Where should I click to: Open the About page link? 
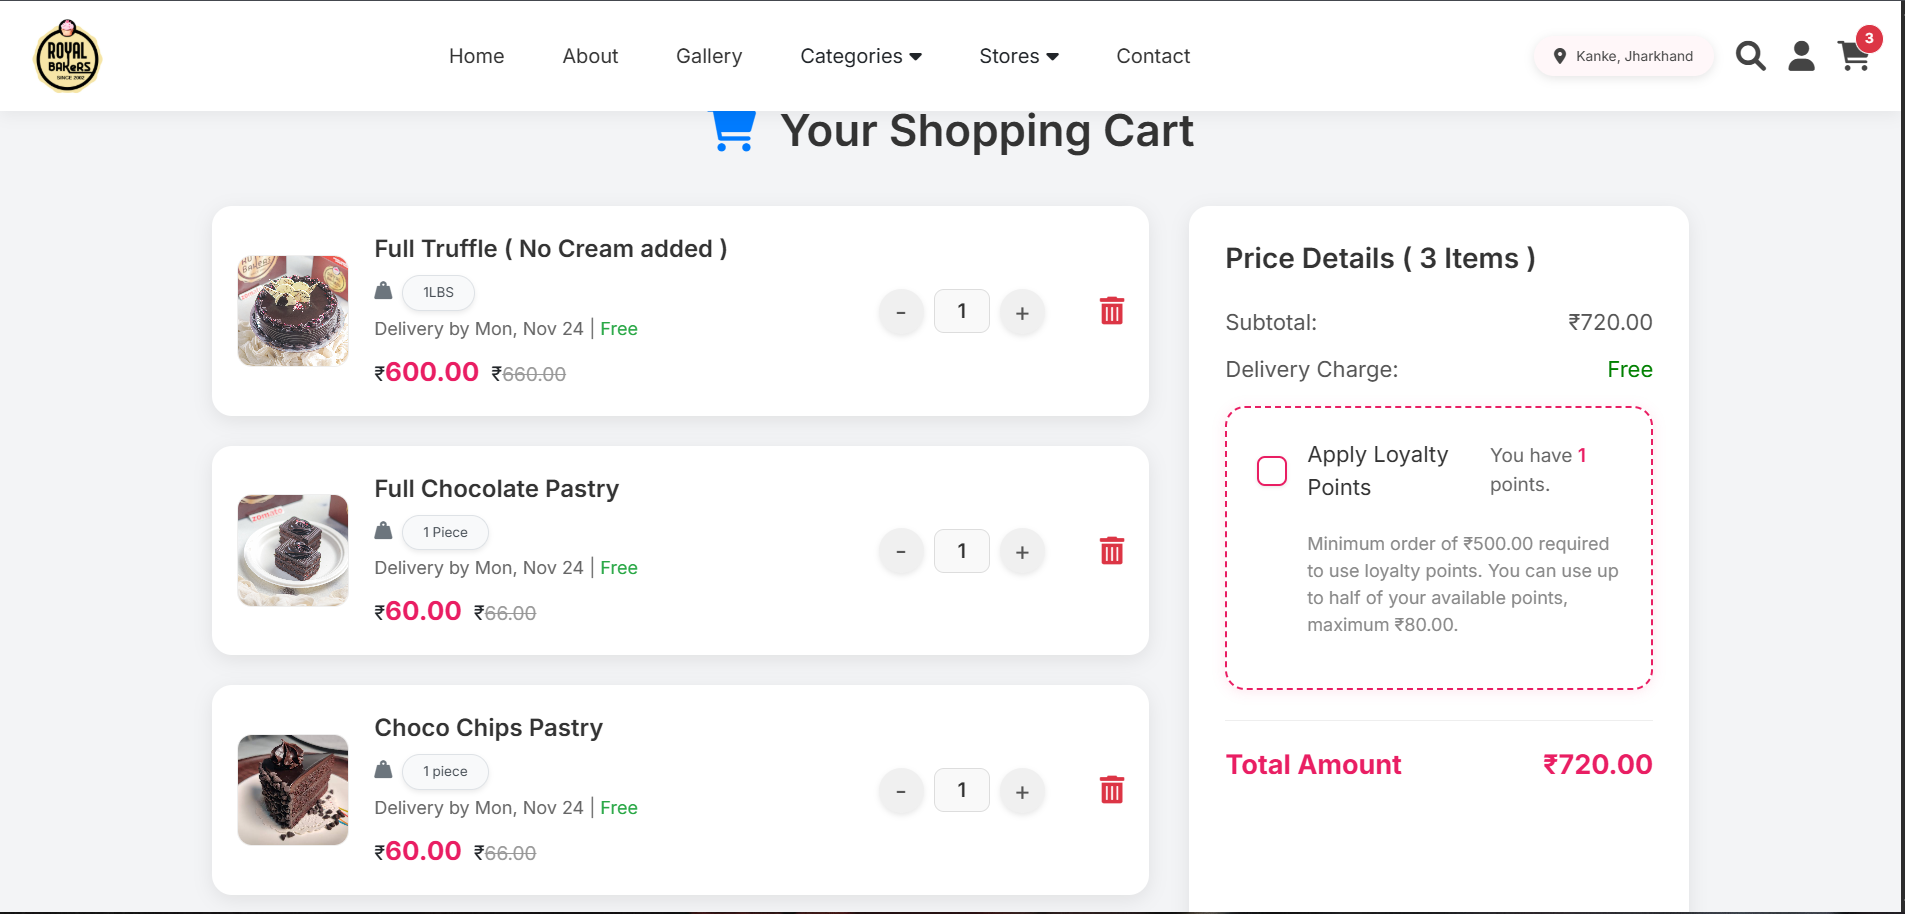[590, 56]
